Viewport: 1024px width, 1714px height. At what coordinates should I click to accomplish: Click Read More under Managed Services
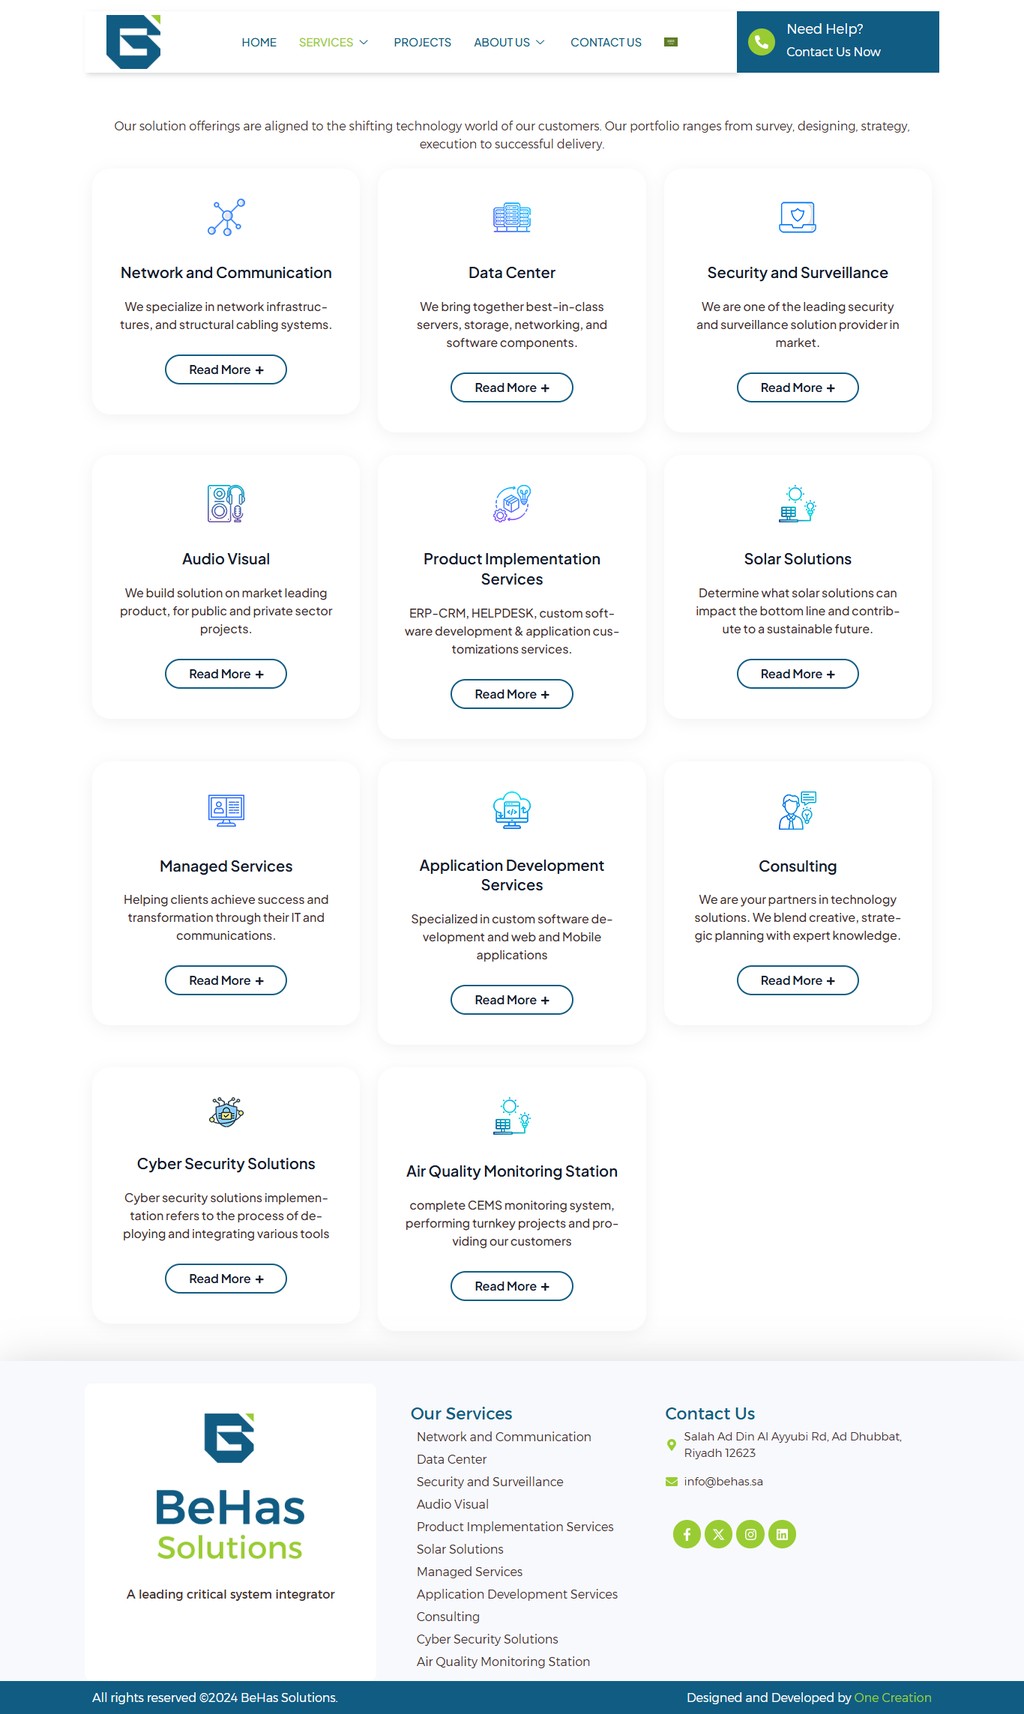click(226, 980)
